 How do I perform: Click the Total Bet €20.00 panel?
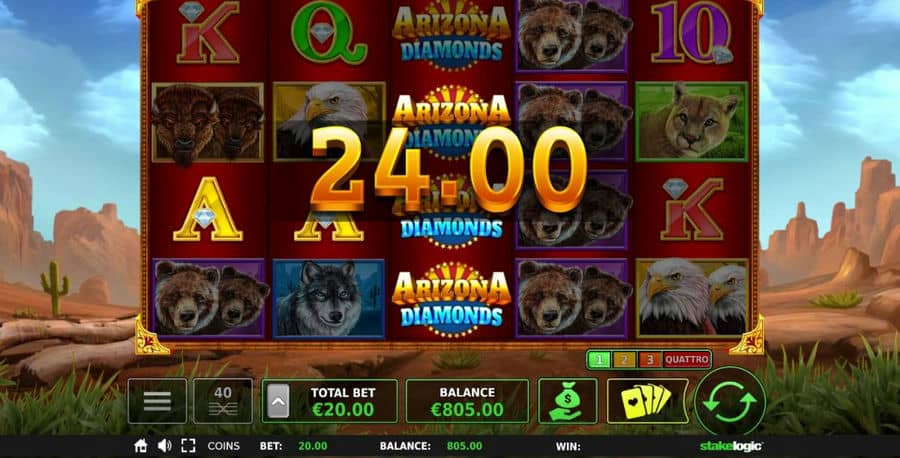(329, 401)
